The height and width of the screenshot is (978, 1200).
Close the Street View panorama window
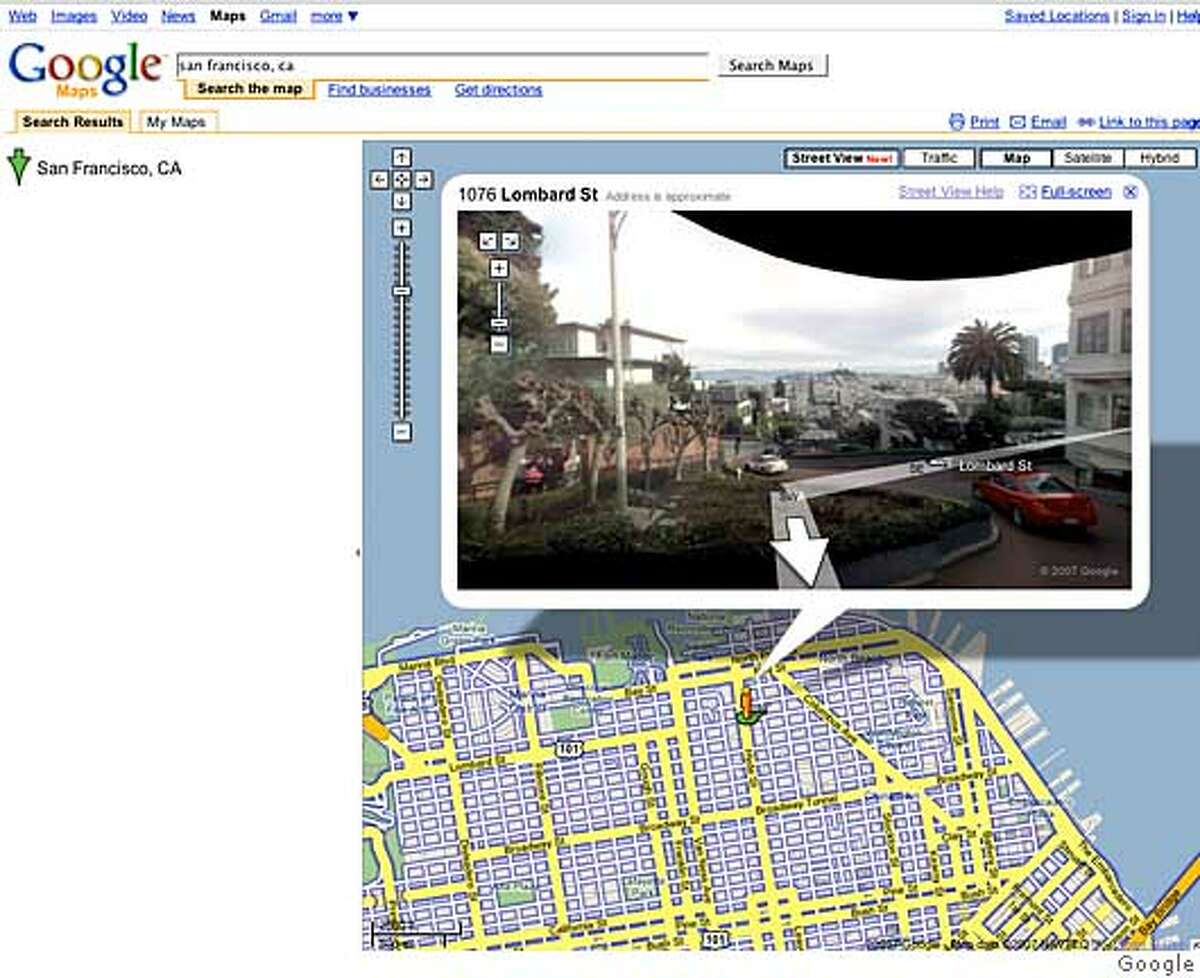click(1129, 191)
